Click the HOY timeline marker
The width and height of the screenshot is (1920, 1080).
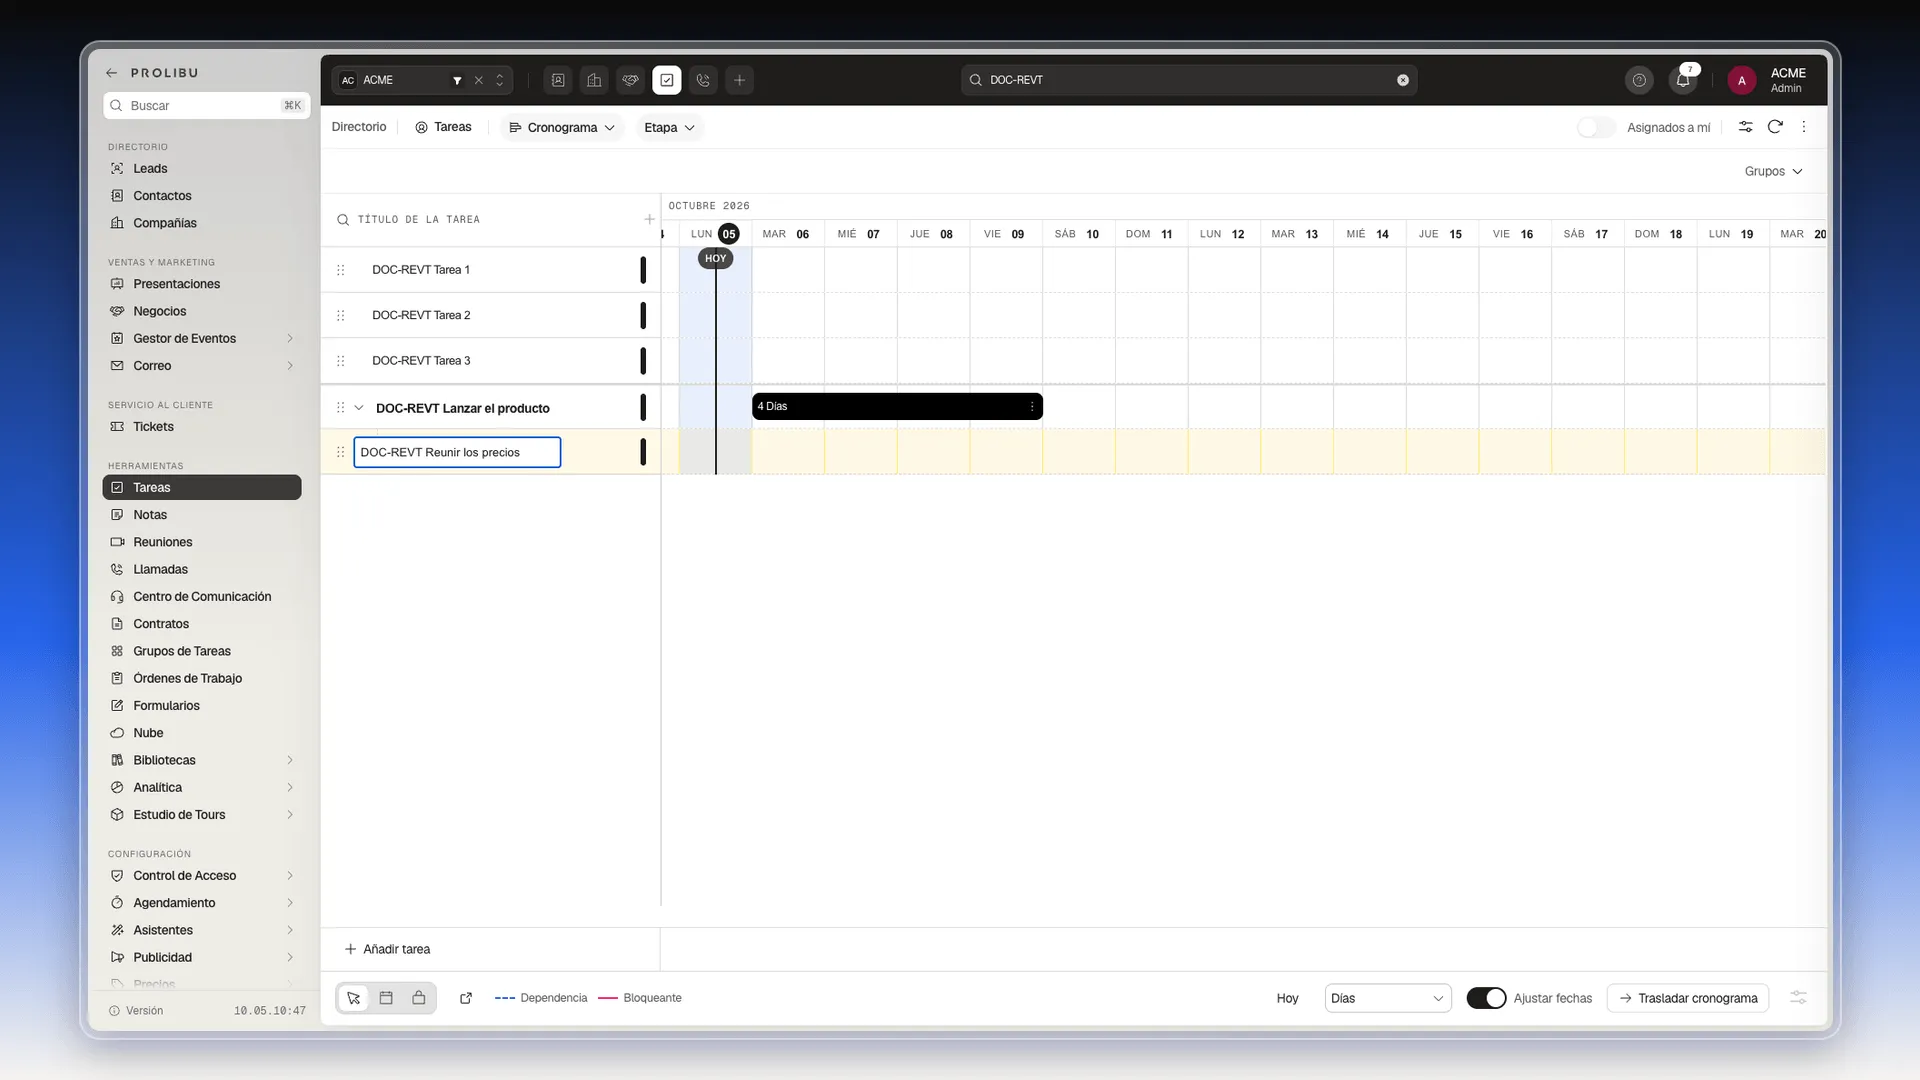pyautogui.click(x=715, y=258)
